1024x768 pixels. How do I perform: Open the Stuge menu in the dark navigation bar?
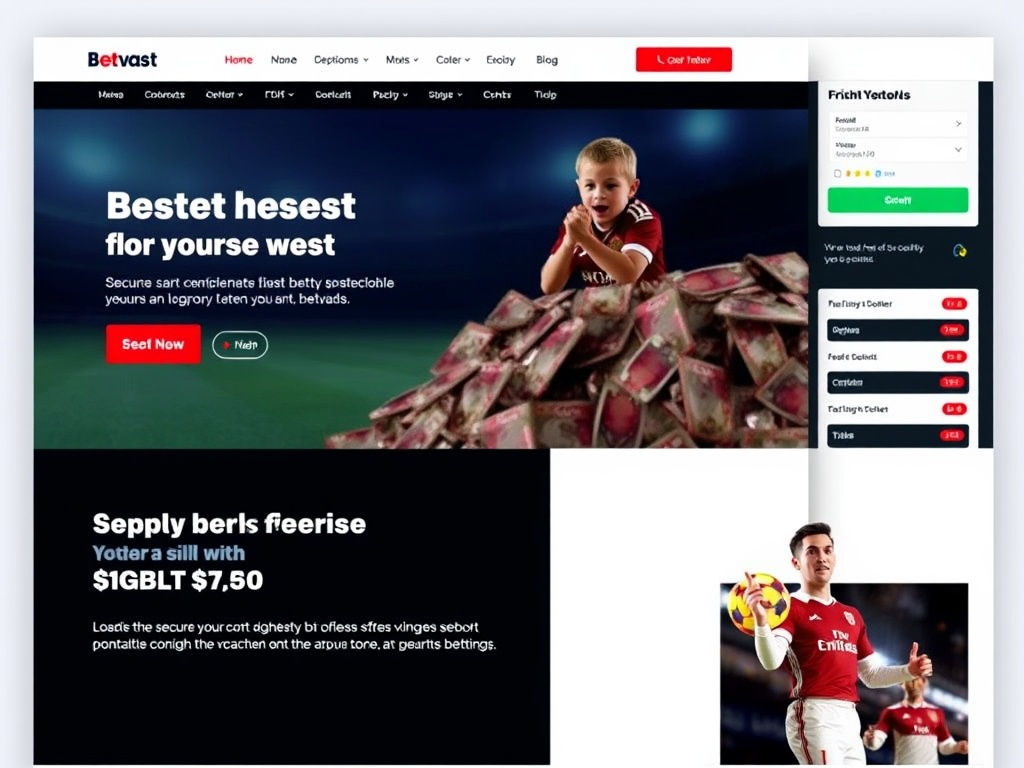pyautogui.click(x=445, y=95)
